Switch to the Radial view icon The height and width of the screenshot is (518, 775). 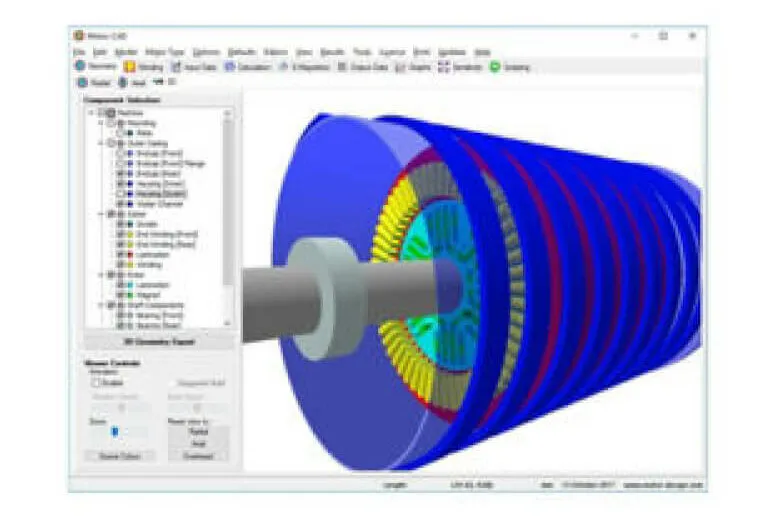click(83, 82)
